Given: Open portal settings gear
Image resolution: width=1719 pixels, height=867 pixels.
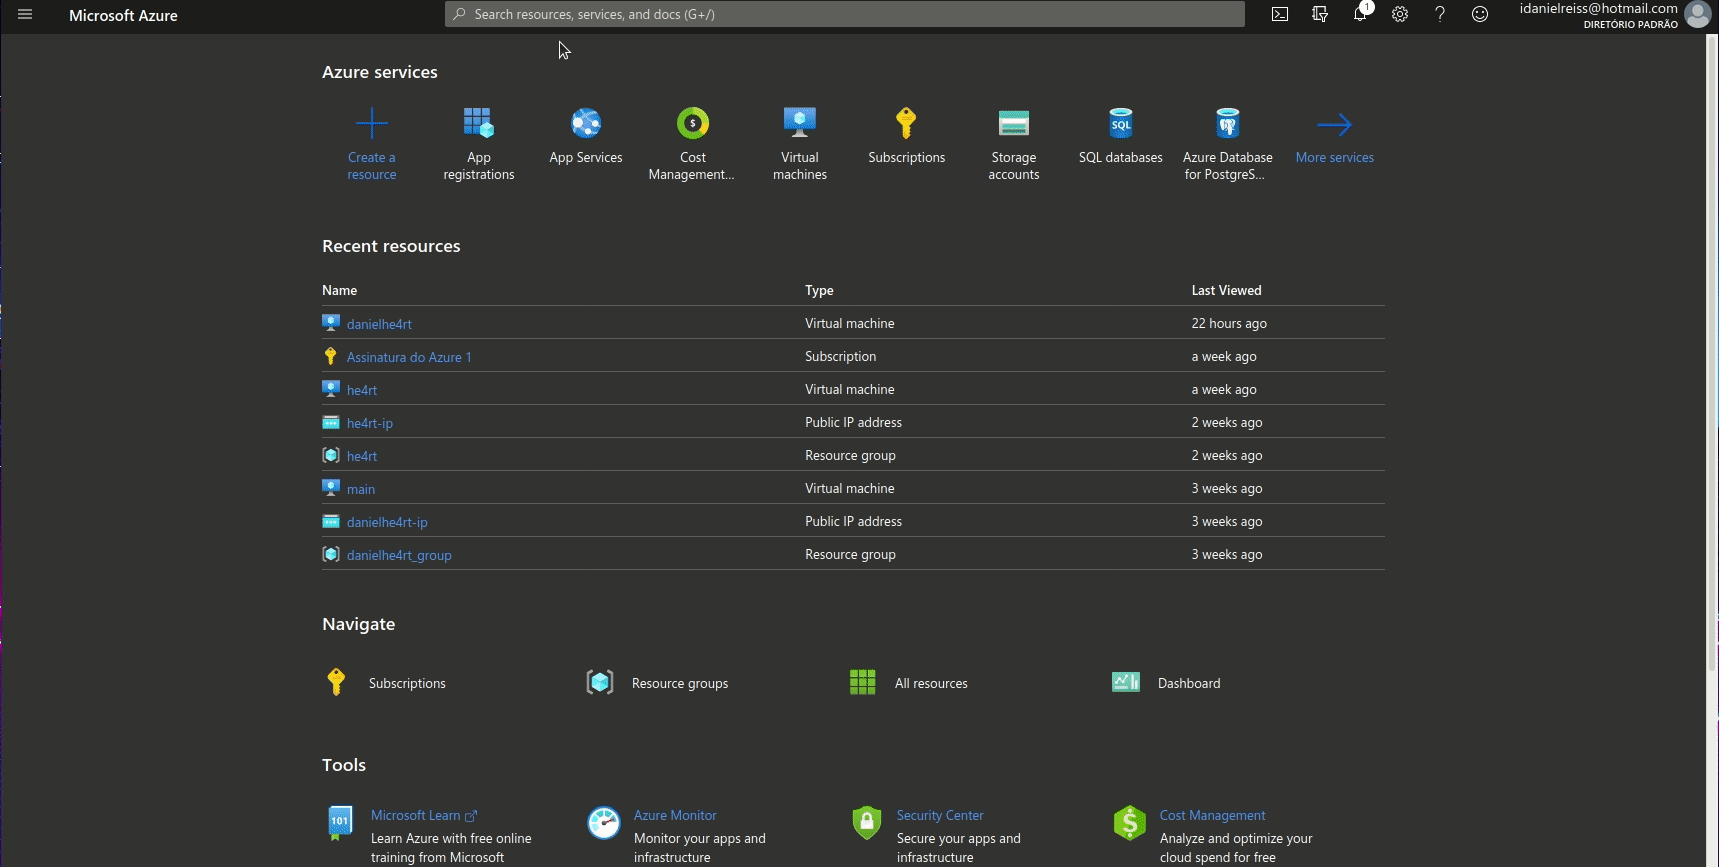Looking at the screenshot, I should (1400, 14).
